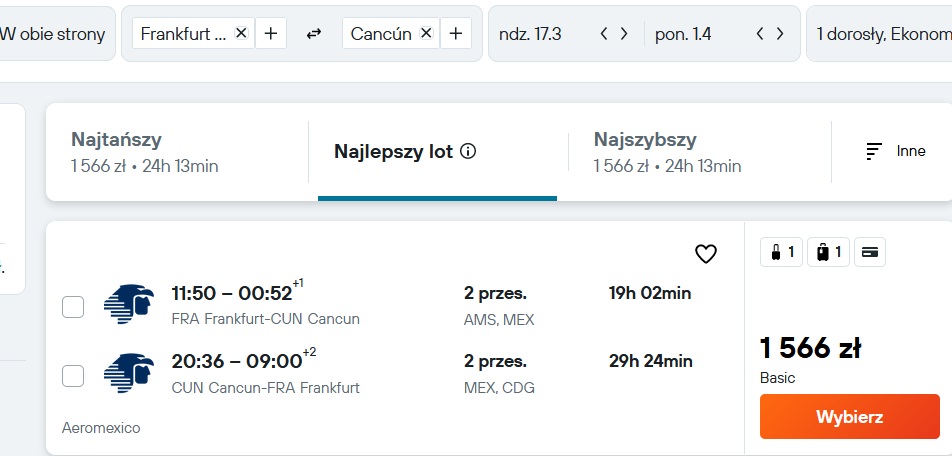The image size is (952, 456).
Task: Open the Inne sorting options
Action: pos(896,151)
